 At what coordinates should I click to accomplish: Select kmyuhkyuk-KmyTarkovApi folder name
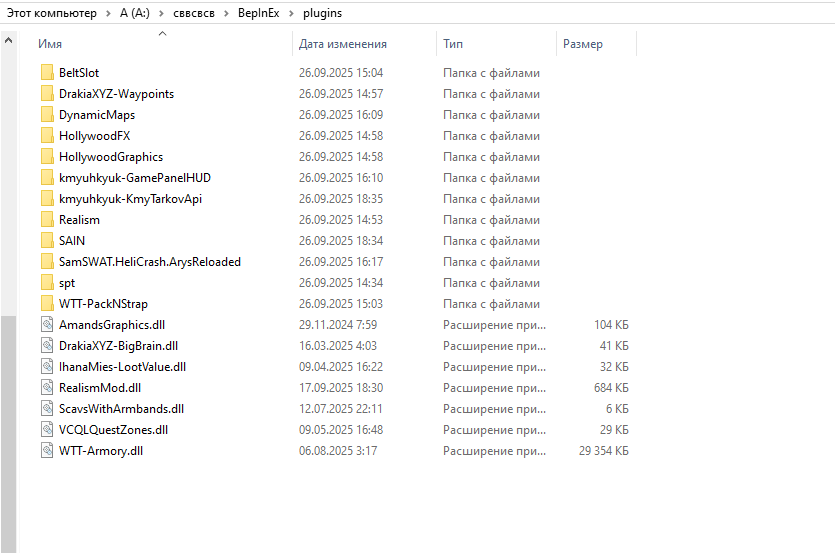pos(130,199)
